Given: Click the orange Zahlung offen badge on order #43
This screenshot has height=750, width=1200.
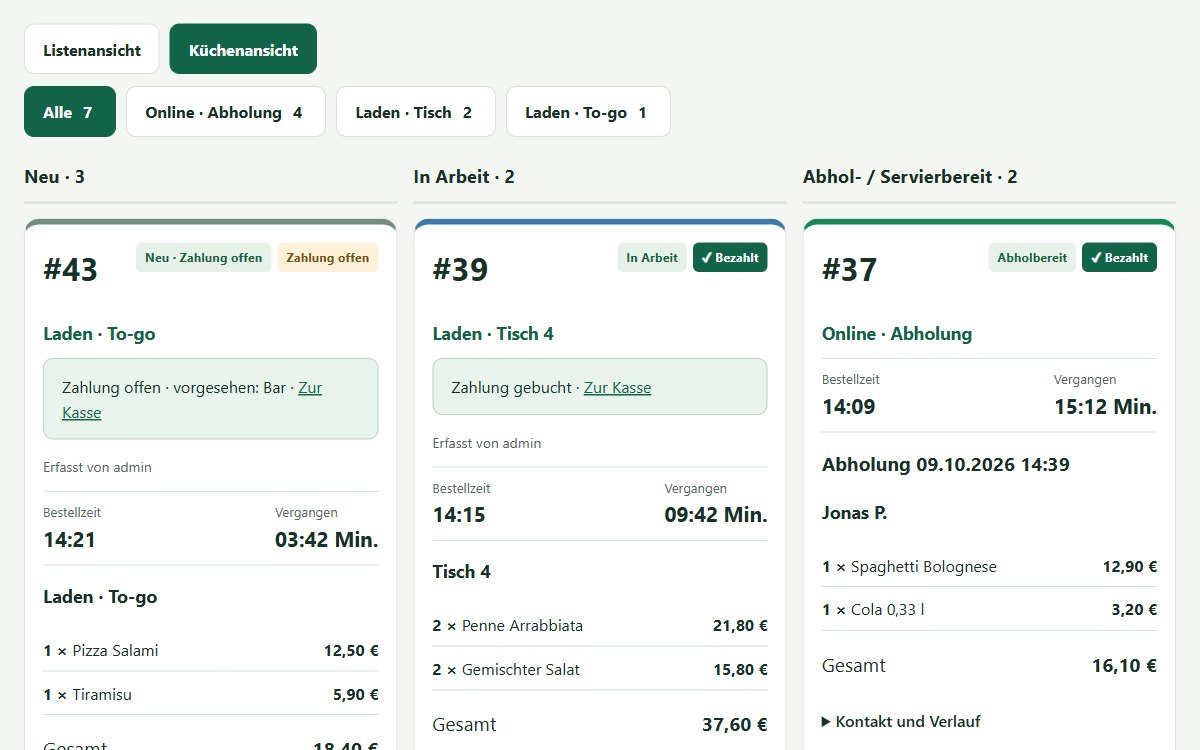Looking at the screenshot, I should tap(328, 257).
